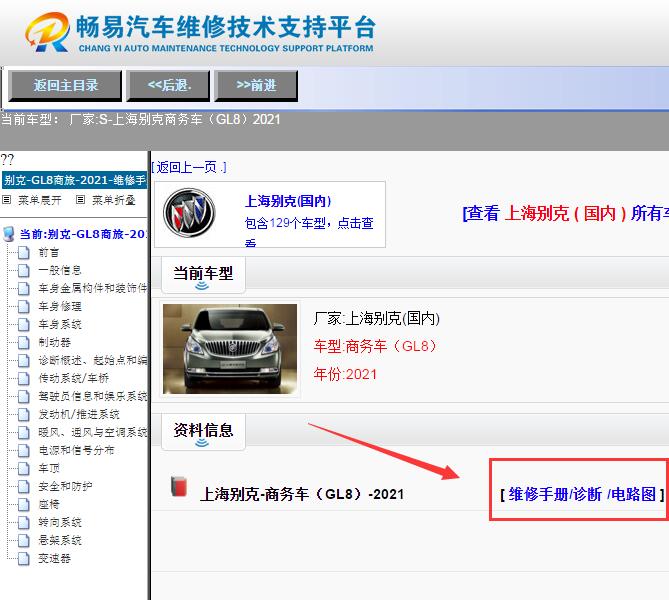Image resolution: width=669 pixels, height=600 pixels.
Task: Go back with the <<后退 button
Action: (x=169, y=85)
